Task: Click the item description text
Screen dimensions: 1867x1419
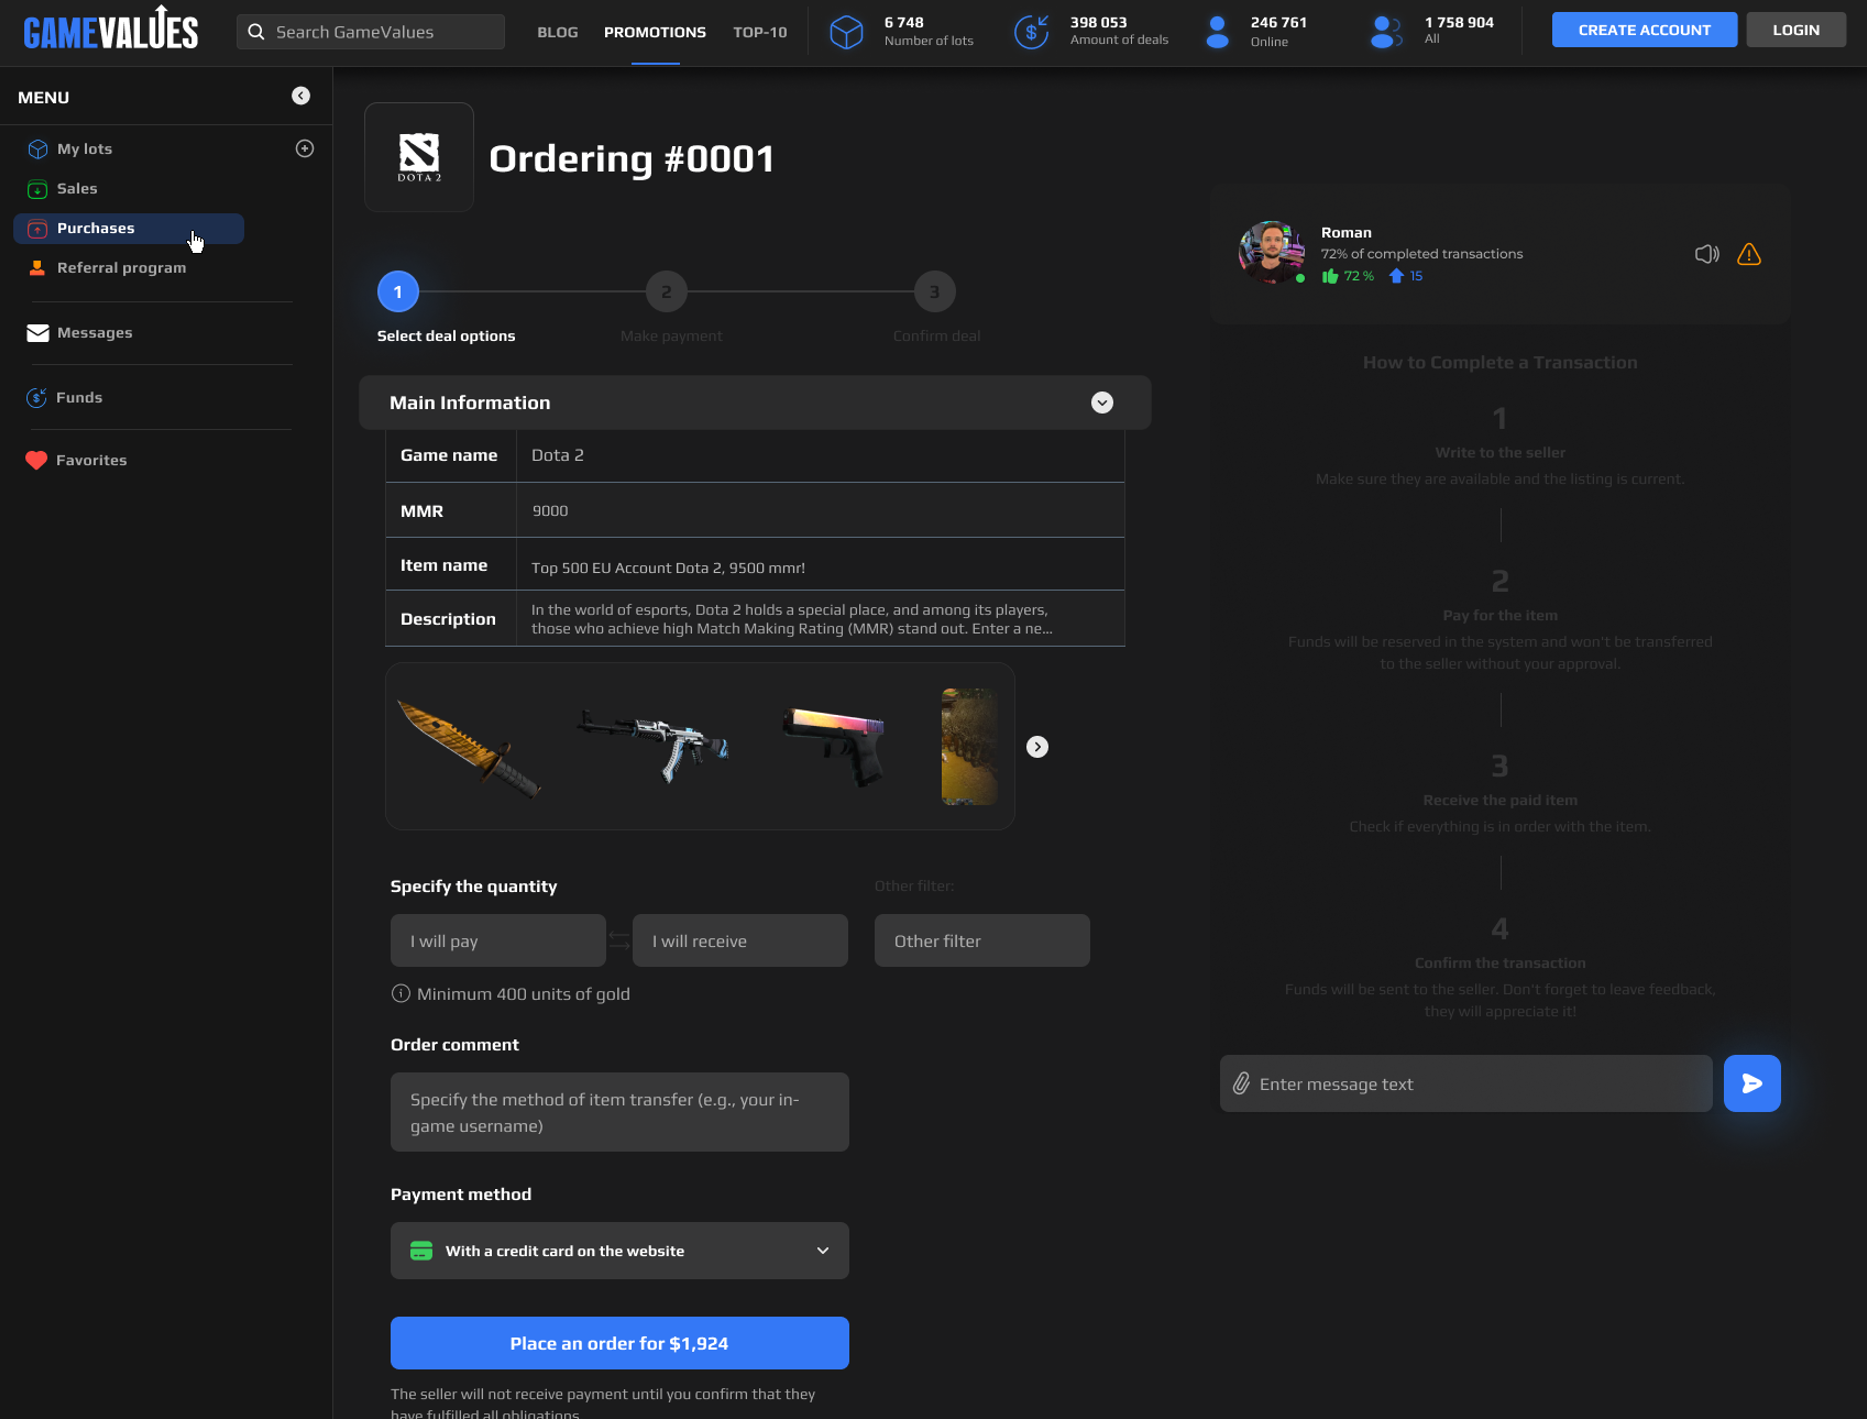Action: 792,619
